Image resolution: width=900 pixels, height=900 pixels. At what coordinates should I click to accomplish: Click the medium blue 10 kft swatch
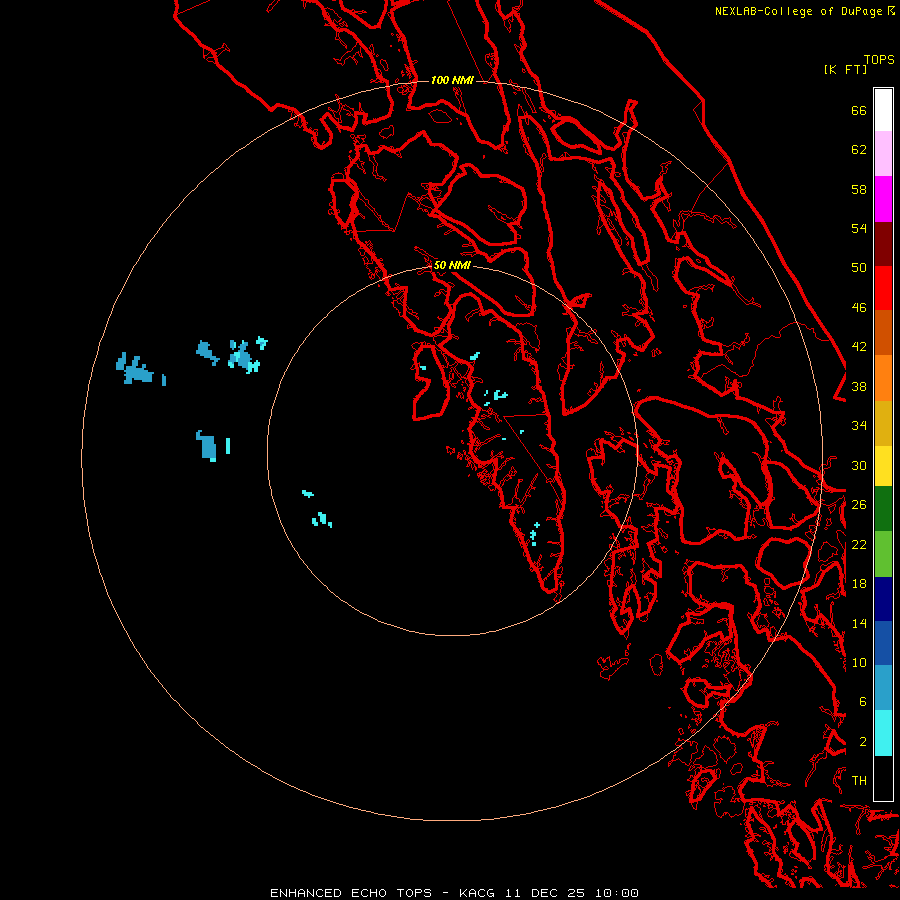click(x=883, y=643)
